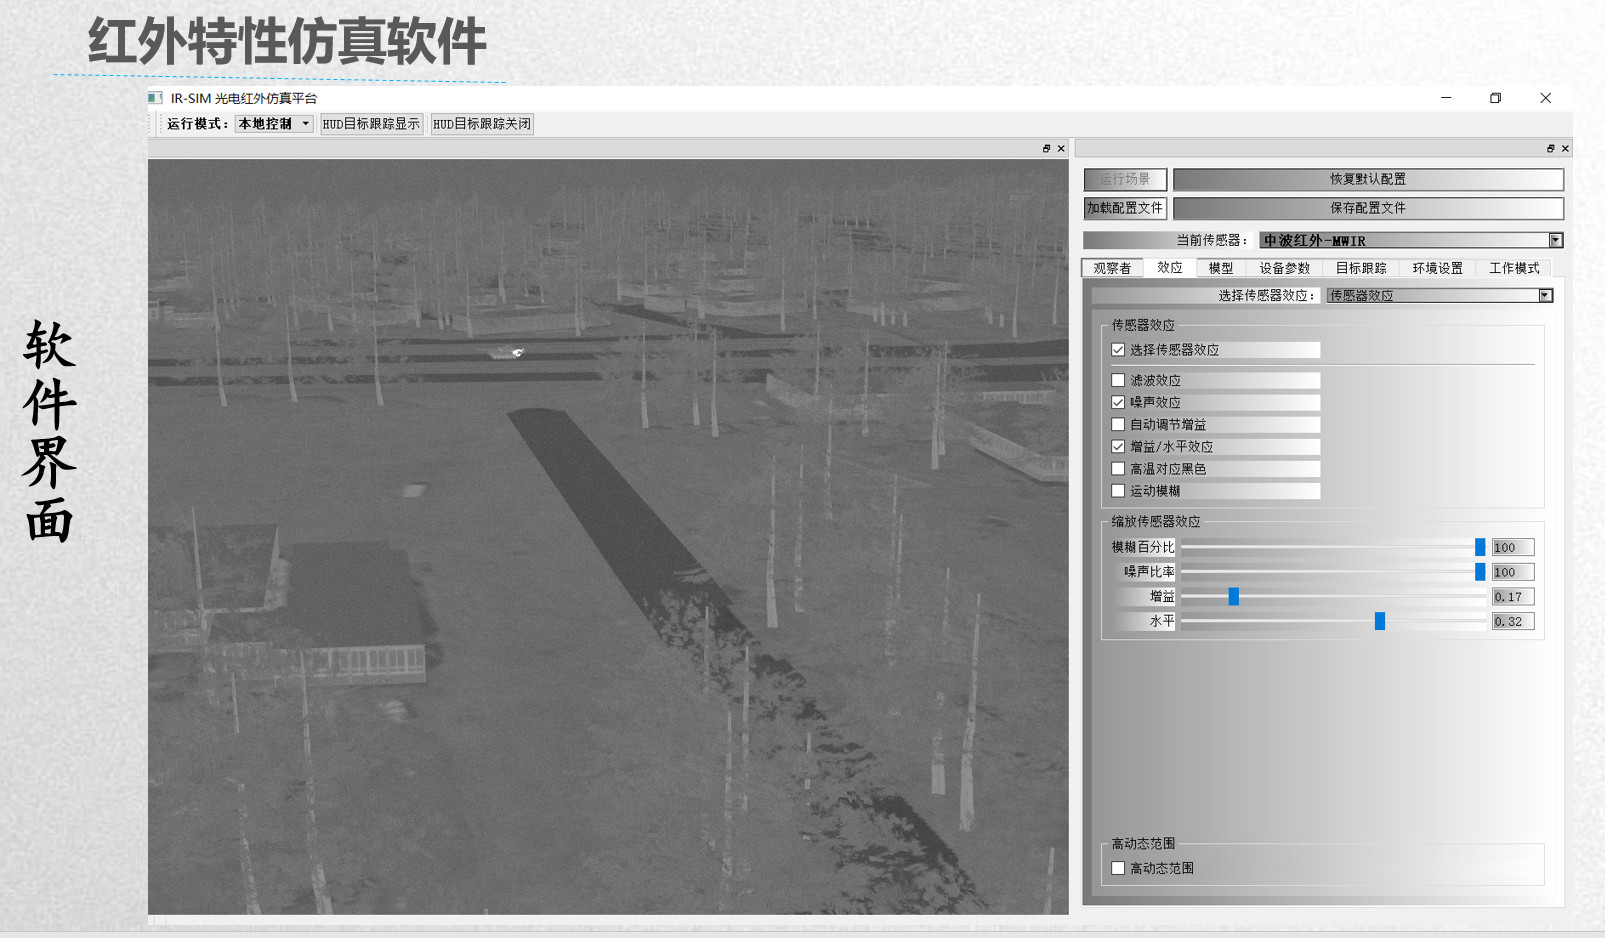Click the 增益 value field 0.17
Image resolution: width=1605 pixels, height=938 pixels.
pyautogui.click(x=1513, y=597)
